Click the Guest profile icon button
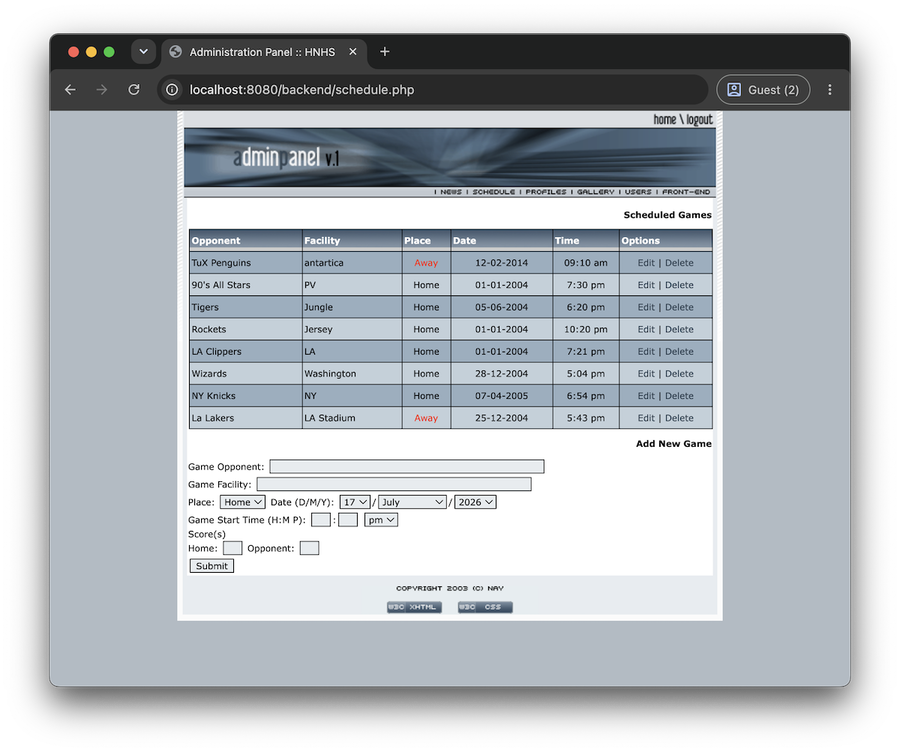The image size is (900, 752). (763, 90)
